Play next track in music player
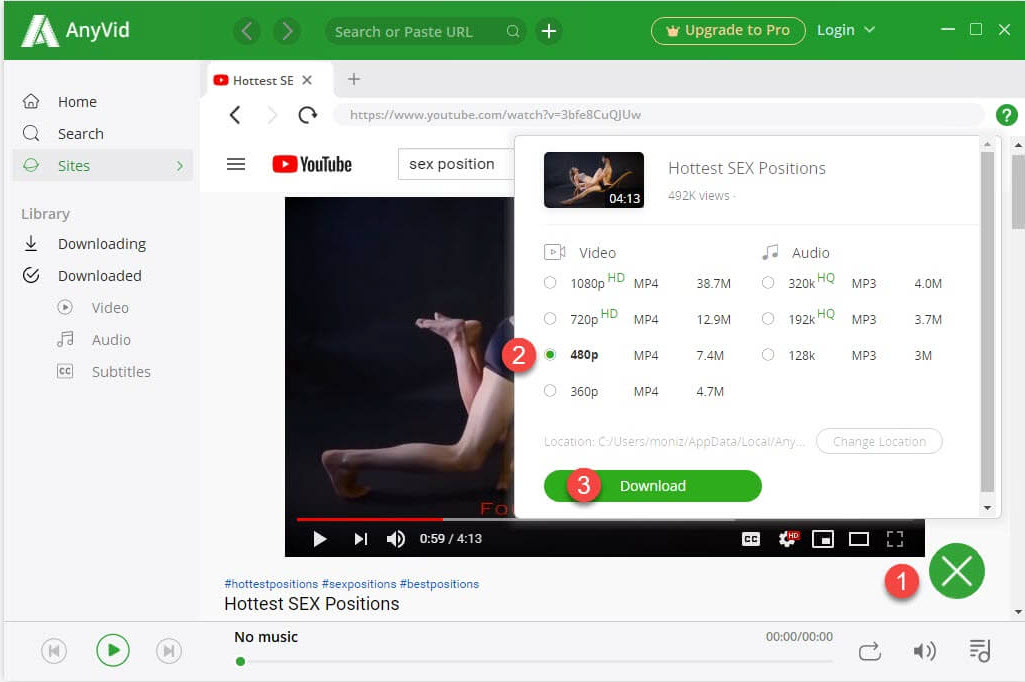This screenshot has width=1025, height=682. (169, 651)
